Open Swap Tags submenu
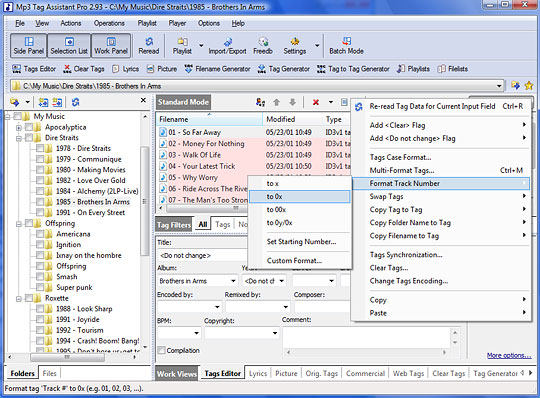 point(442,197)
